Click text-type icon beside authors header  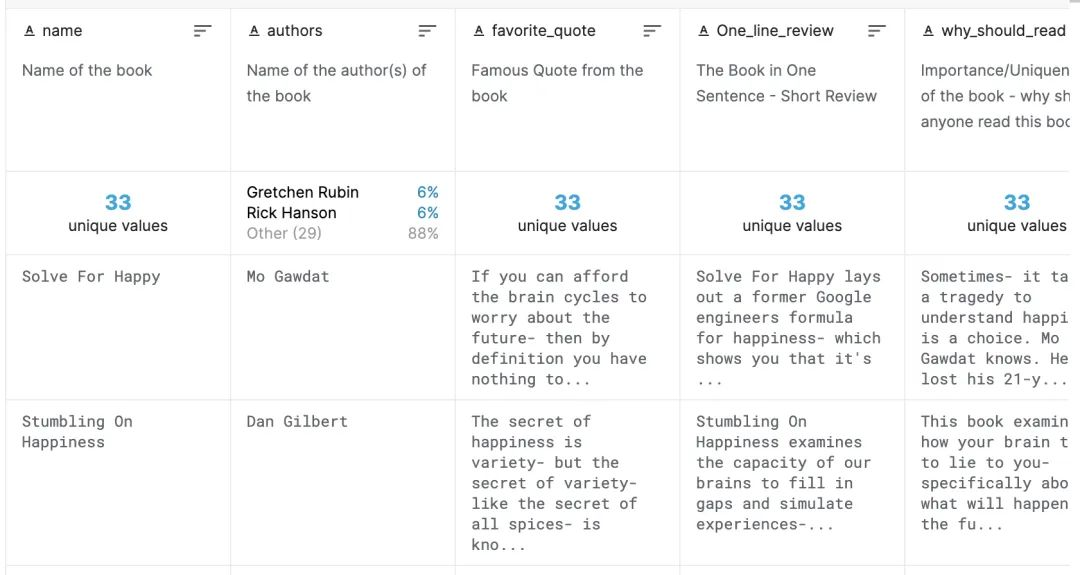tap(254, 31)
